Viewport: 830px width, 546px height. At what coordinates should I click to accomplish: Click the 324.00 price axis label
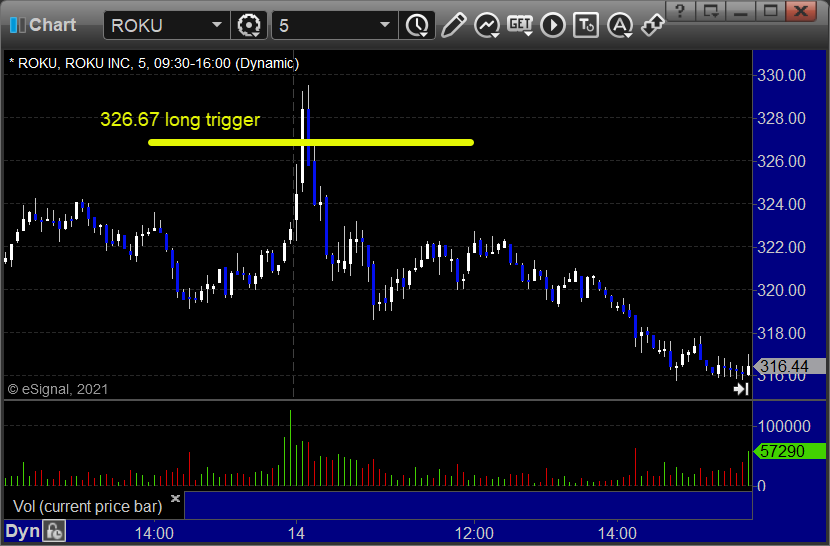pyautogui.click(x=781, y=204)
